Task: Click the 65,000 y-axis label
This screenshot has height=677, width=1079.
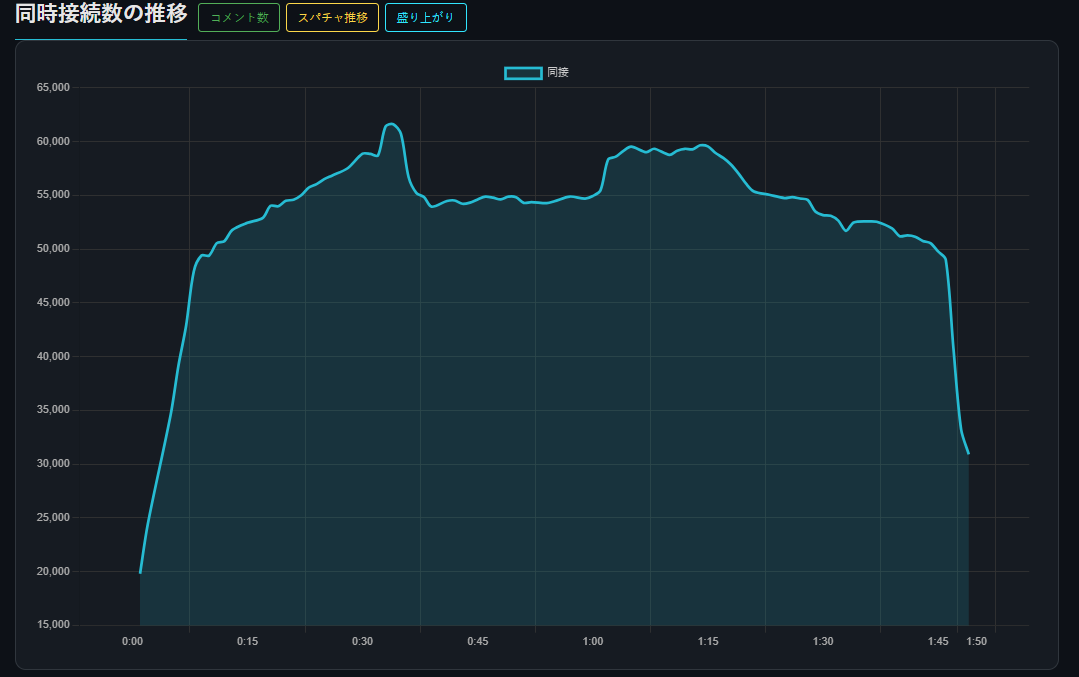Action: point(53,87)
